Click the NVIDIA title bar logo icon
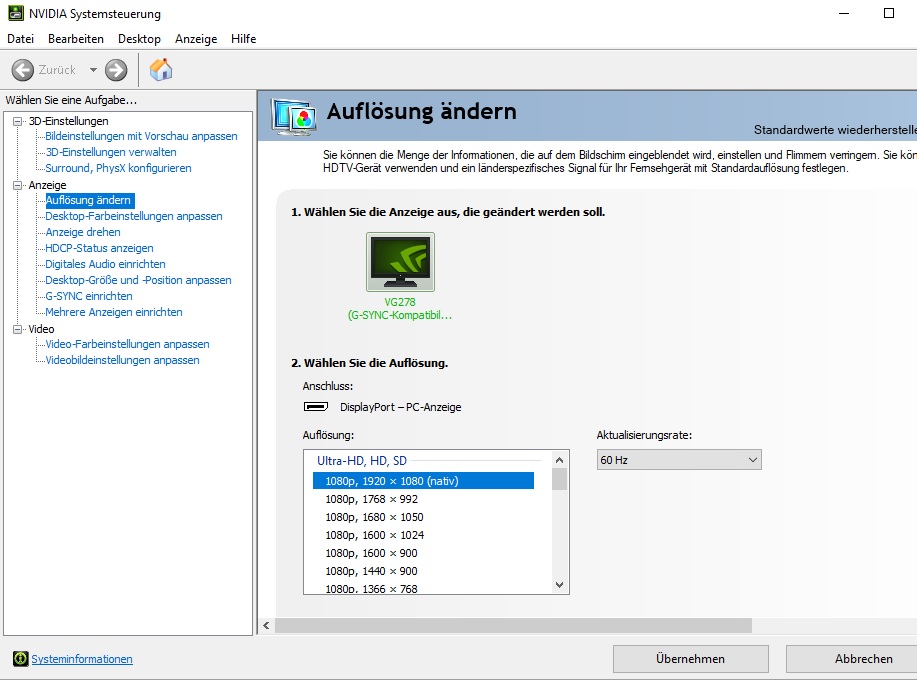 (16, 13)
